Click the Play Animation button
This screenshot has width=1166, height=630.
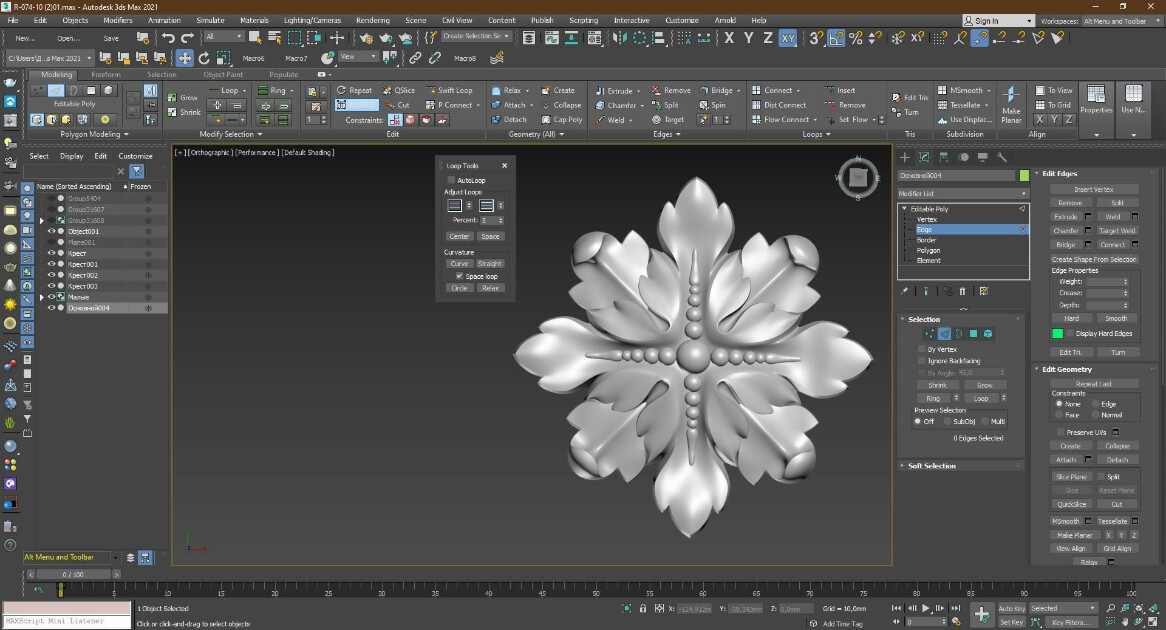click(x=926, y=608)
